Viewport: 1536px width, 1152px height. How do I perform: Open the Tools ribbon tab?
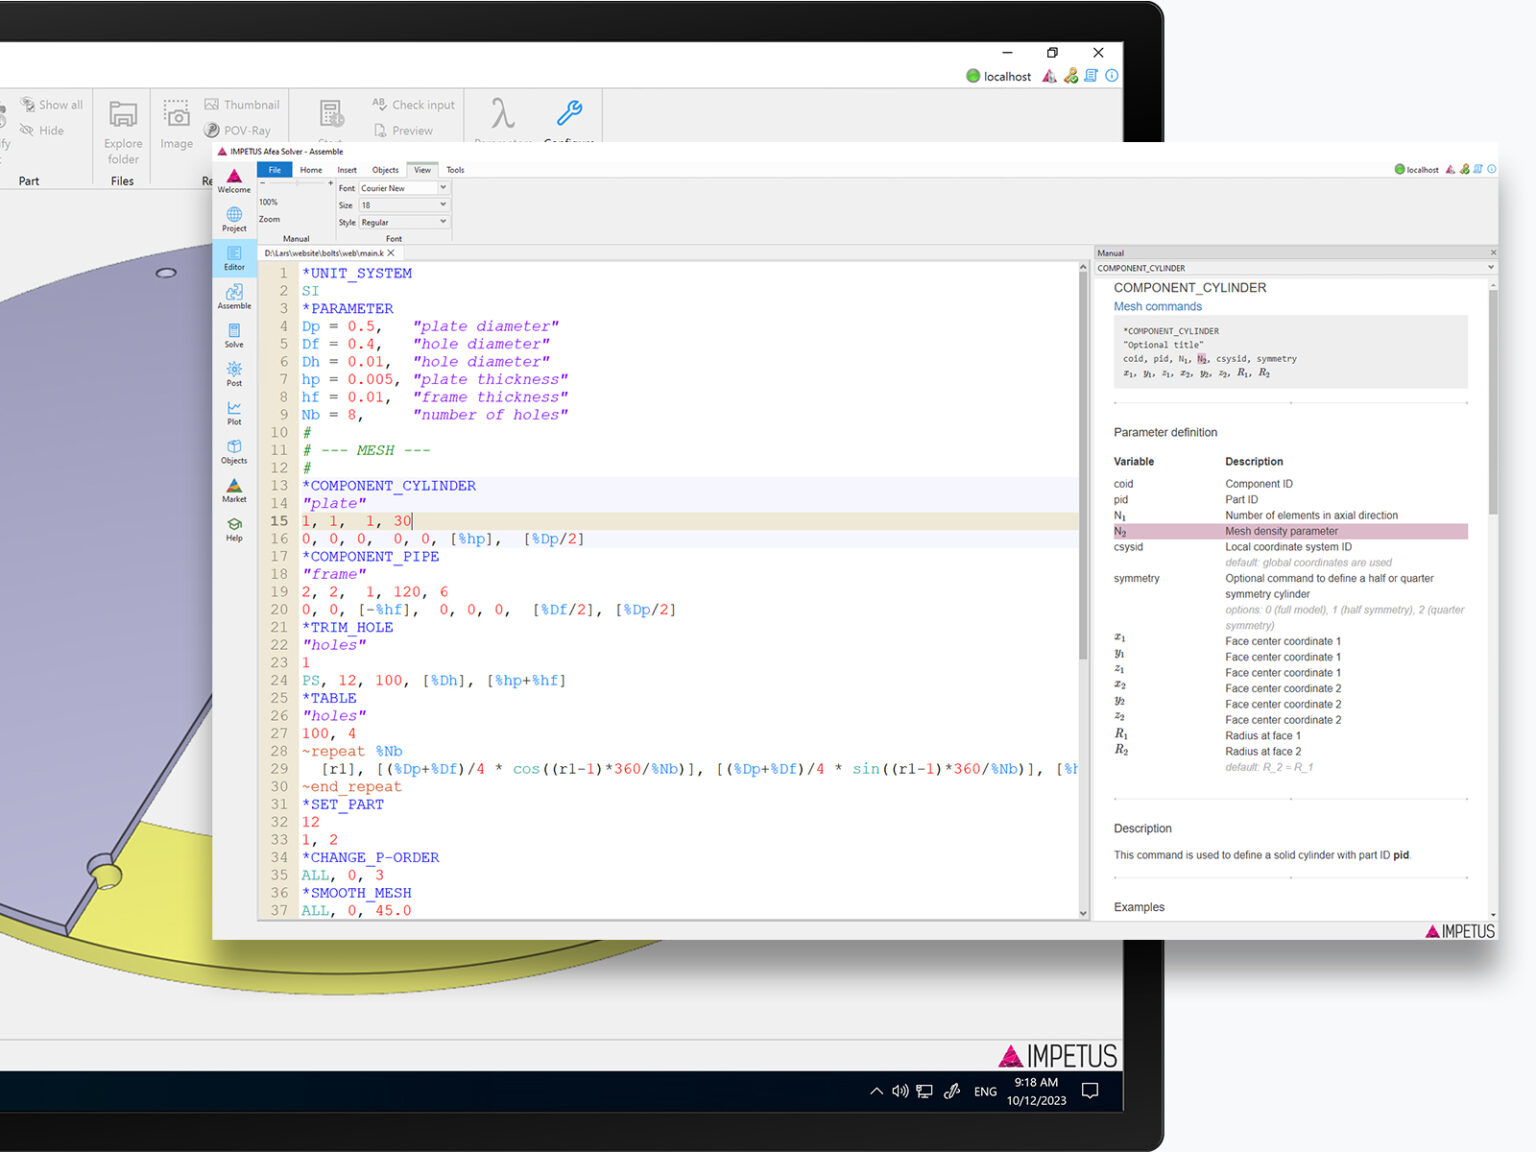[455, 170]
